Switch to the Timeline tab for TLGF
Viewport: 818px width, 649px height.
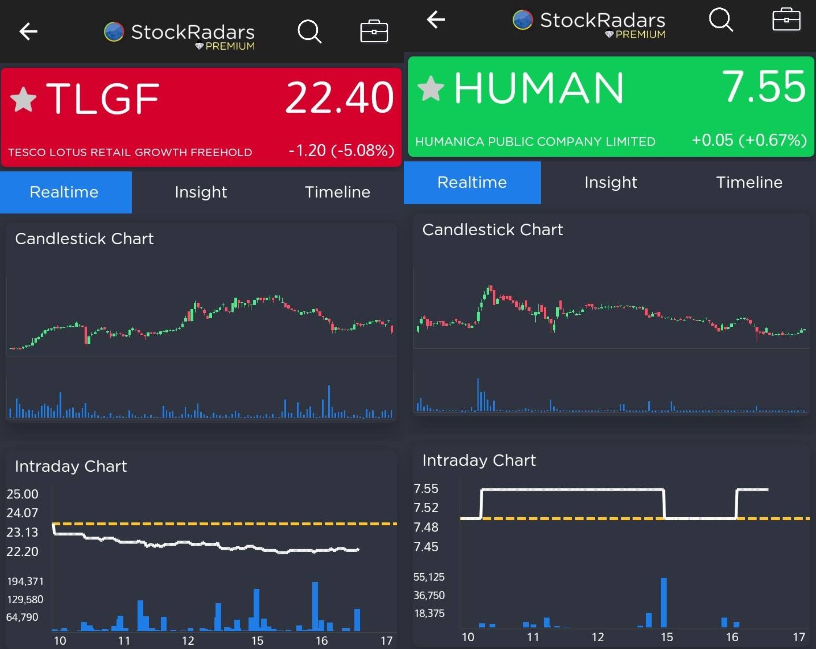click(337, 192)
